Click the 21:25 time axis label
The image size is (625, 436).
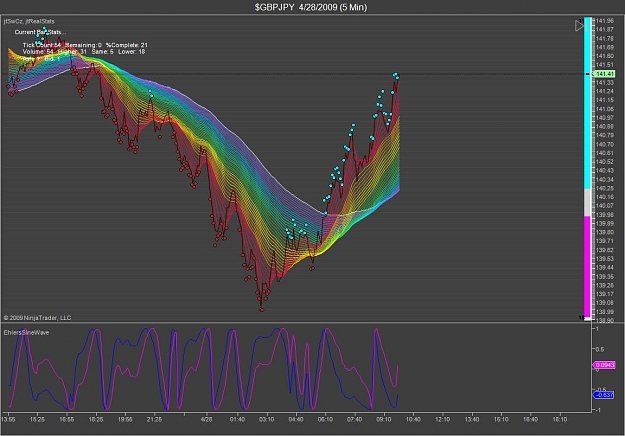[154, 419]
